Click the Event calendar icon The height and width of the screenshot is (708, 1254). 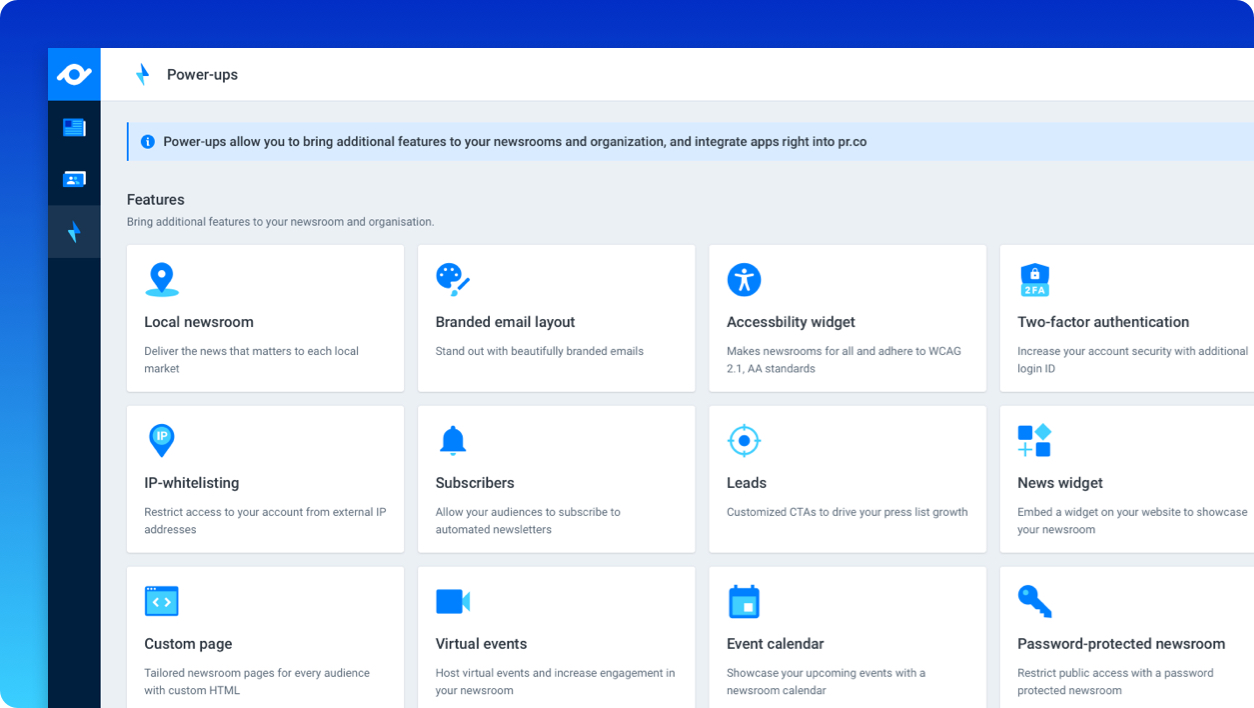tap(744, 601)
